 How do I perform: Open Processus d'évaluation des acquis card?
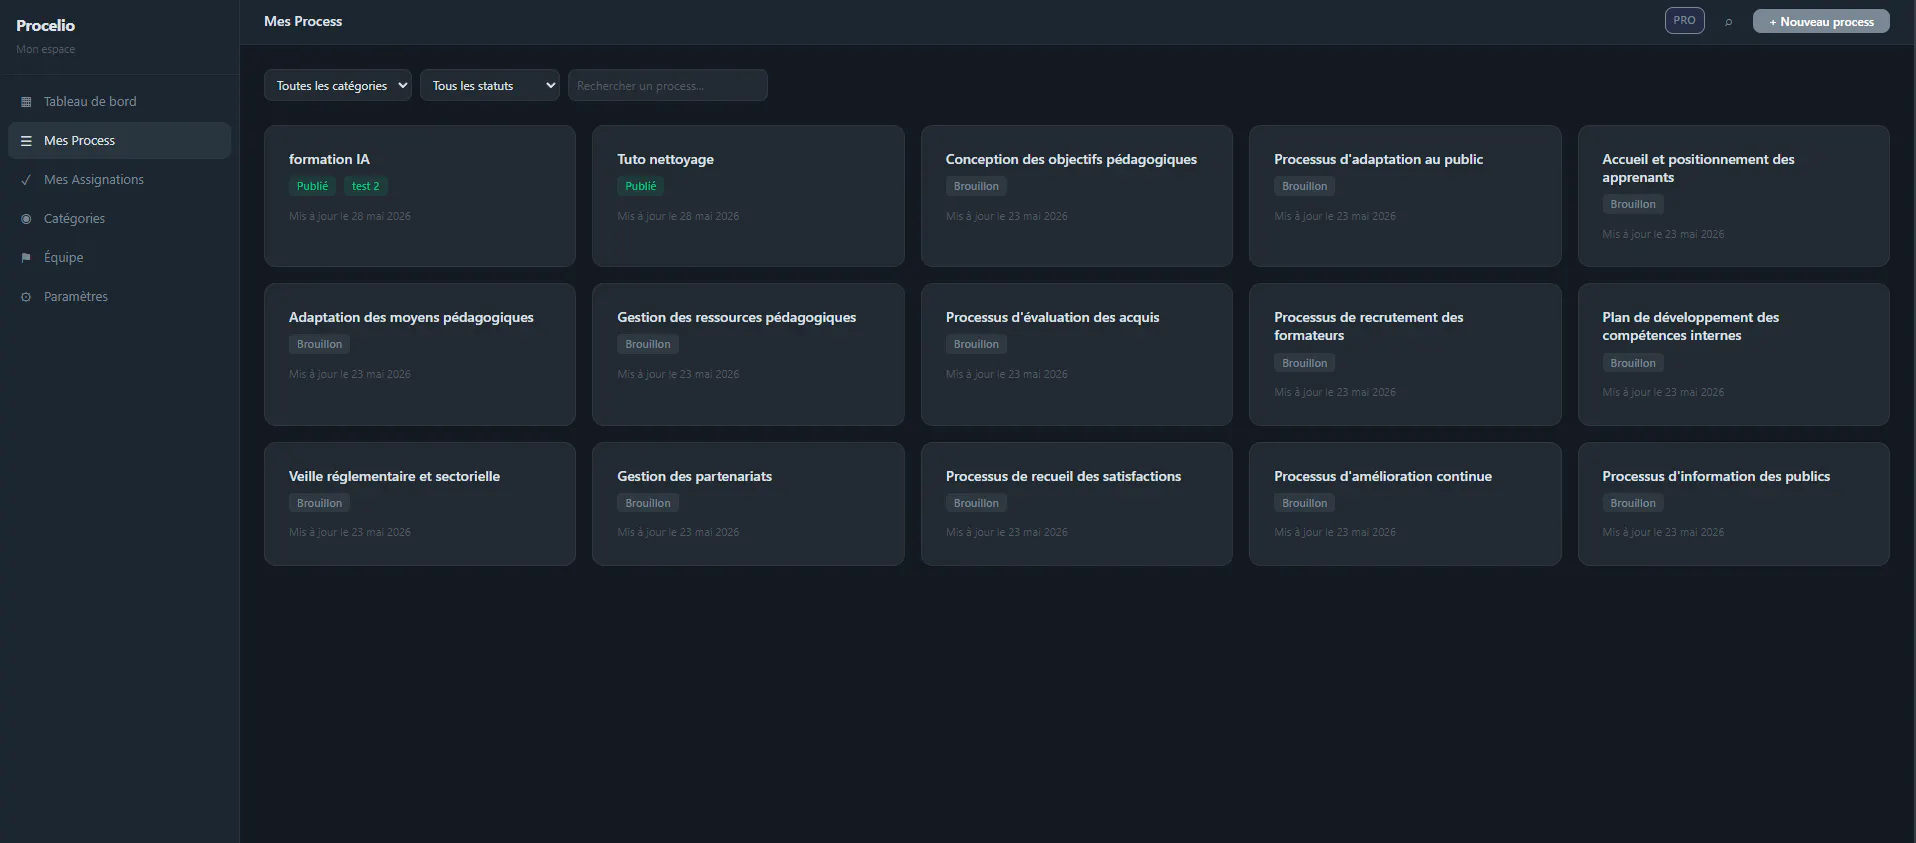coord(1077,354)
